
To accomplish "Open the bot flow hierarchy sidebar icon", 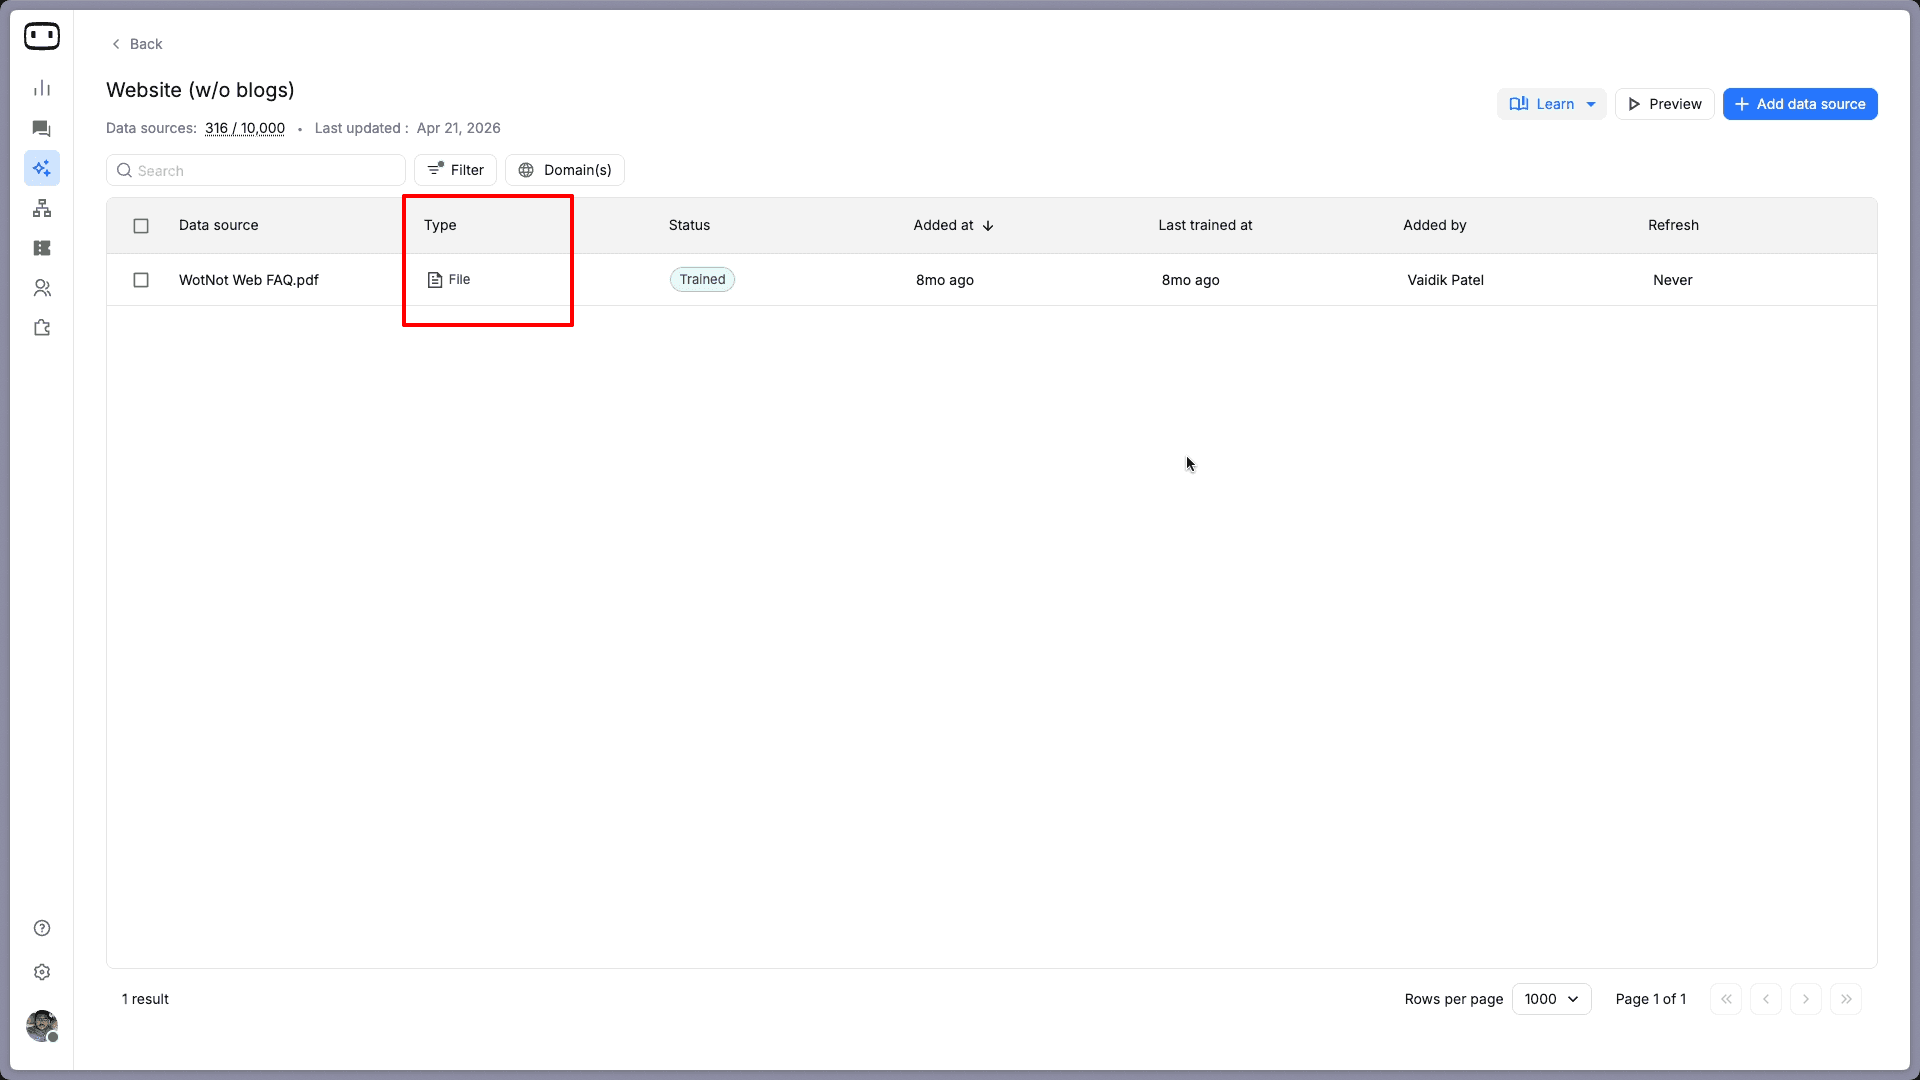I will coord(42,208).
